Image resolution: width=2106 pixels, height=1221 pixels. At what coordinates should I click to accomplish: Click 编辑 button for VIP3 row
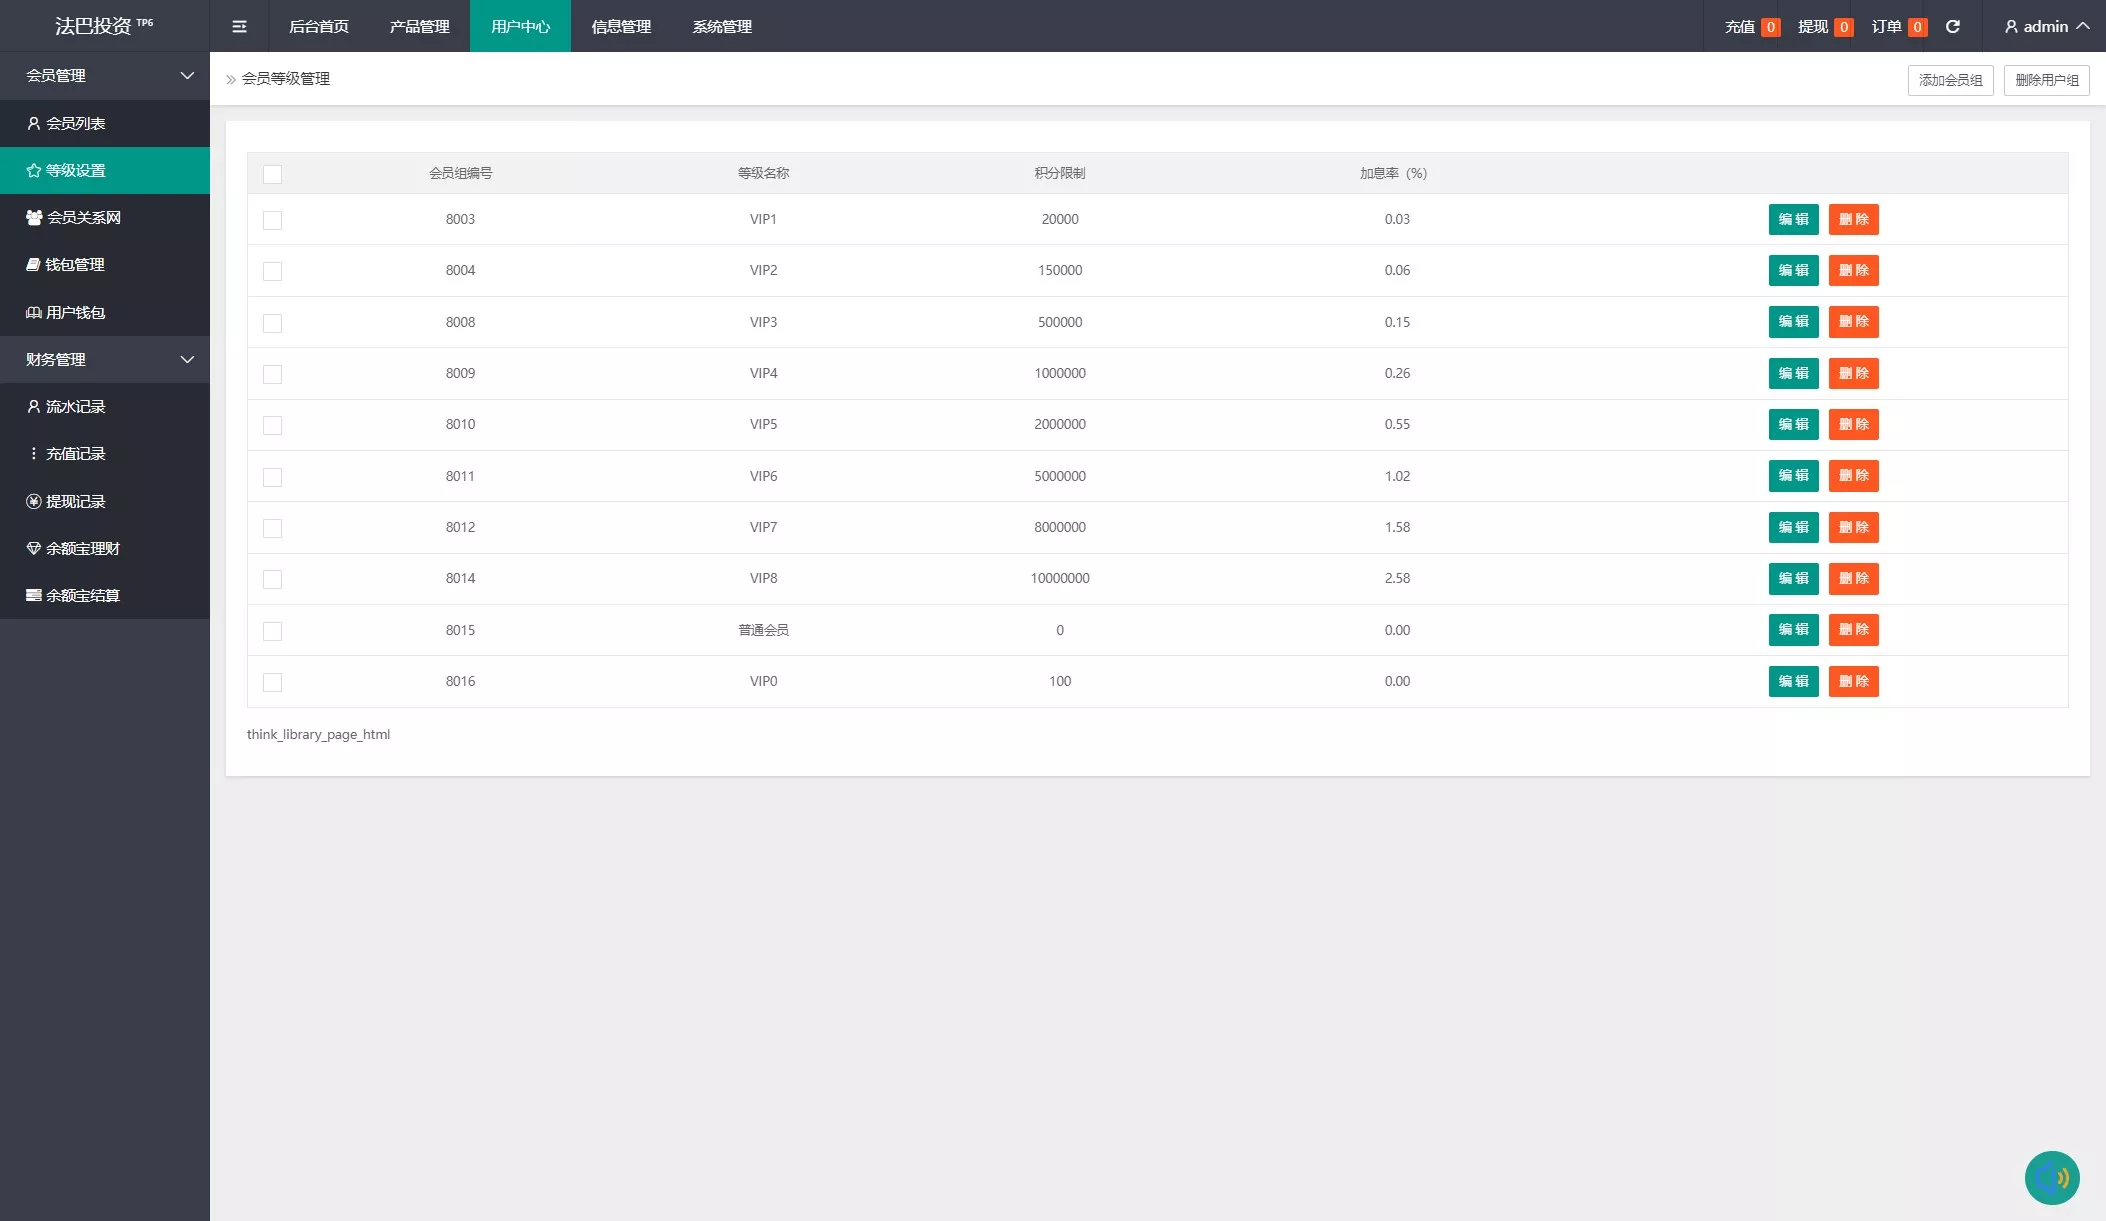[1793, 322]
